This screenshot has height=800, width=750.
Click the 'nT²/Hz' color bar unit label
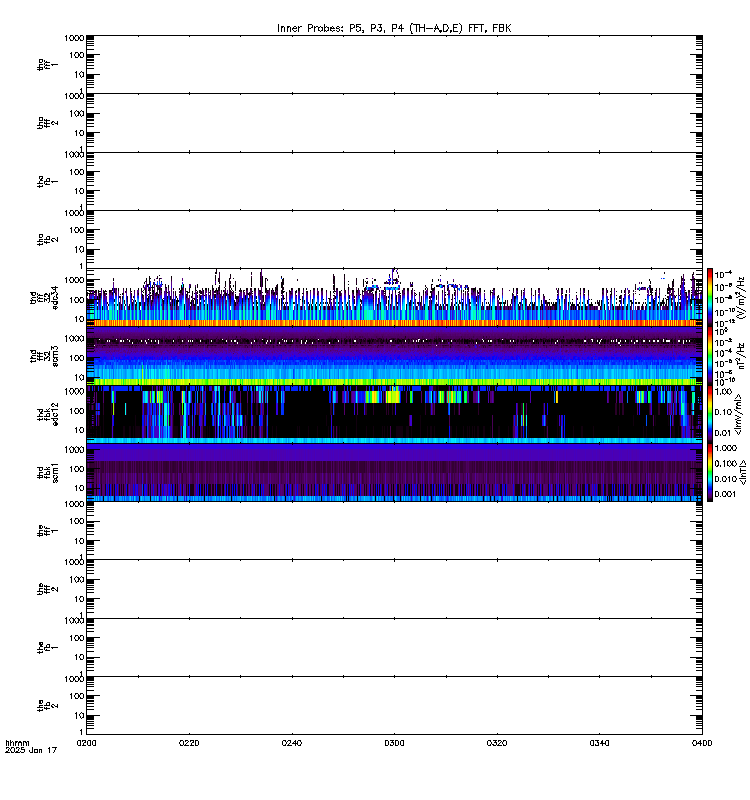pyautogui.click(x=741, y=356)
